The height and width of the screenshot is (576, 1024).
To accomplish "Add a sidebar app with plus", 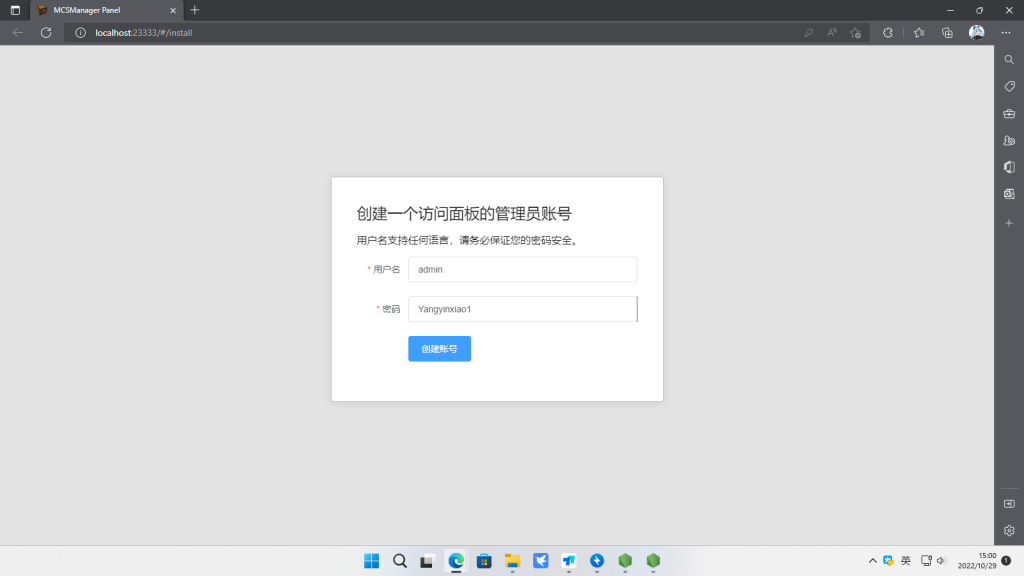I will tap(1009, 223).
